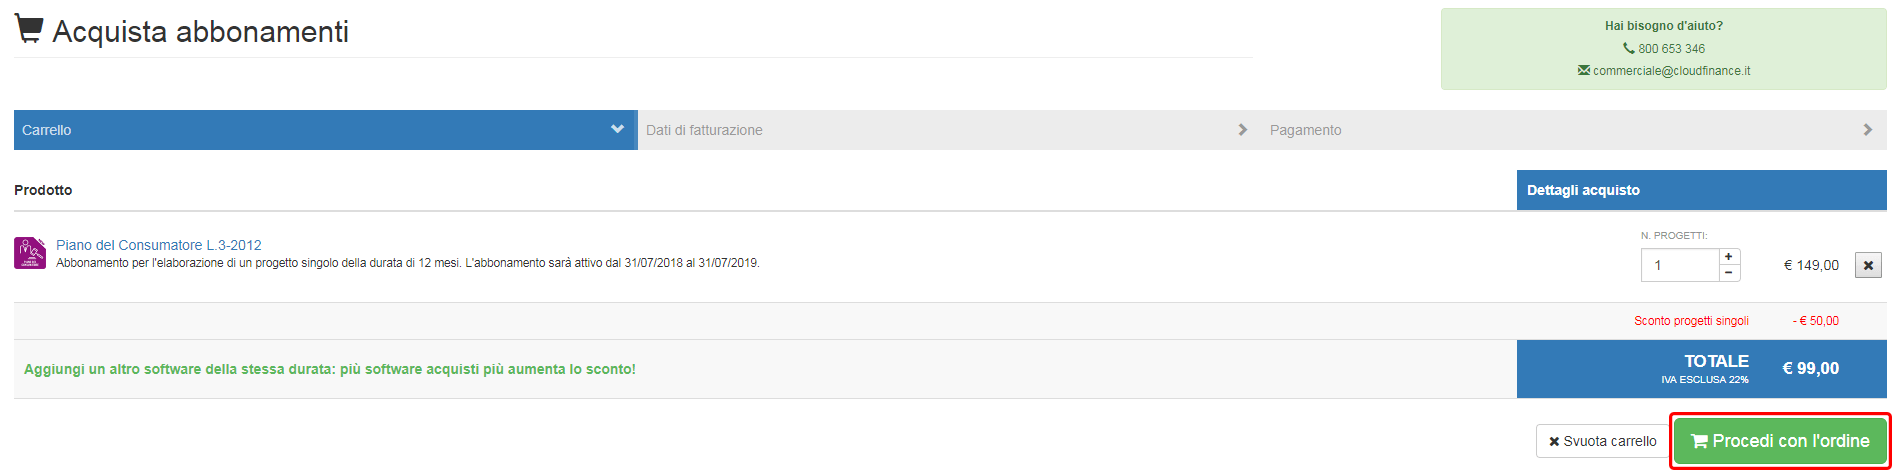The height and width of the screenshot is (473, 1899).
Task: Click the envelope icon beside commerciale email
Action: [x=1584, y=70]
